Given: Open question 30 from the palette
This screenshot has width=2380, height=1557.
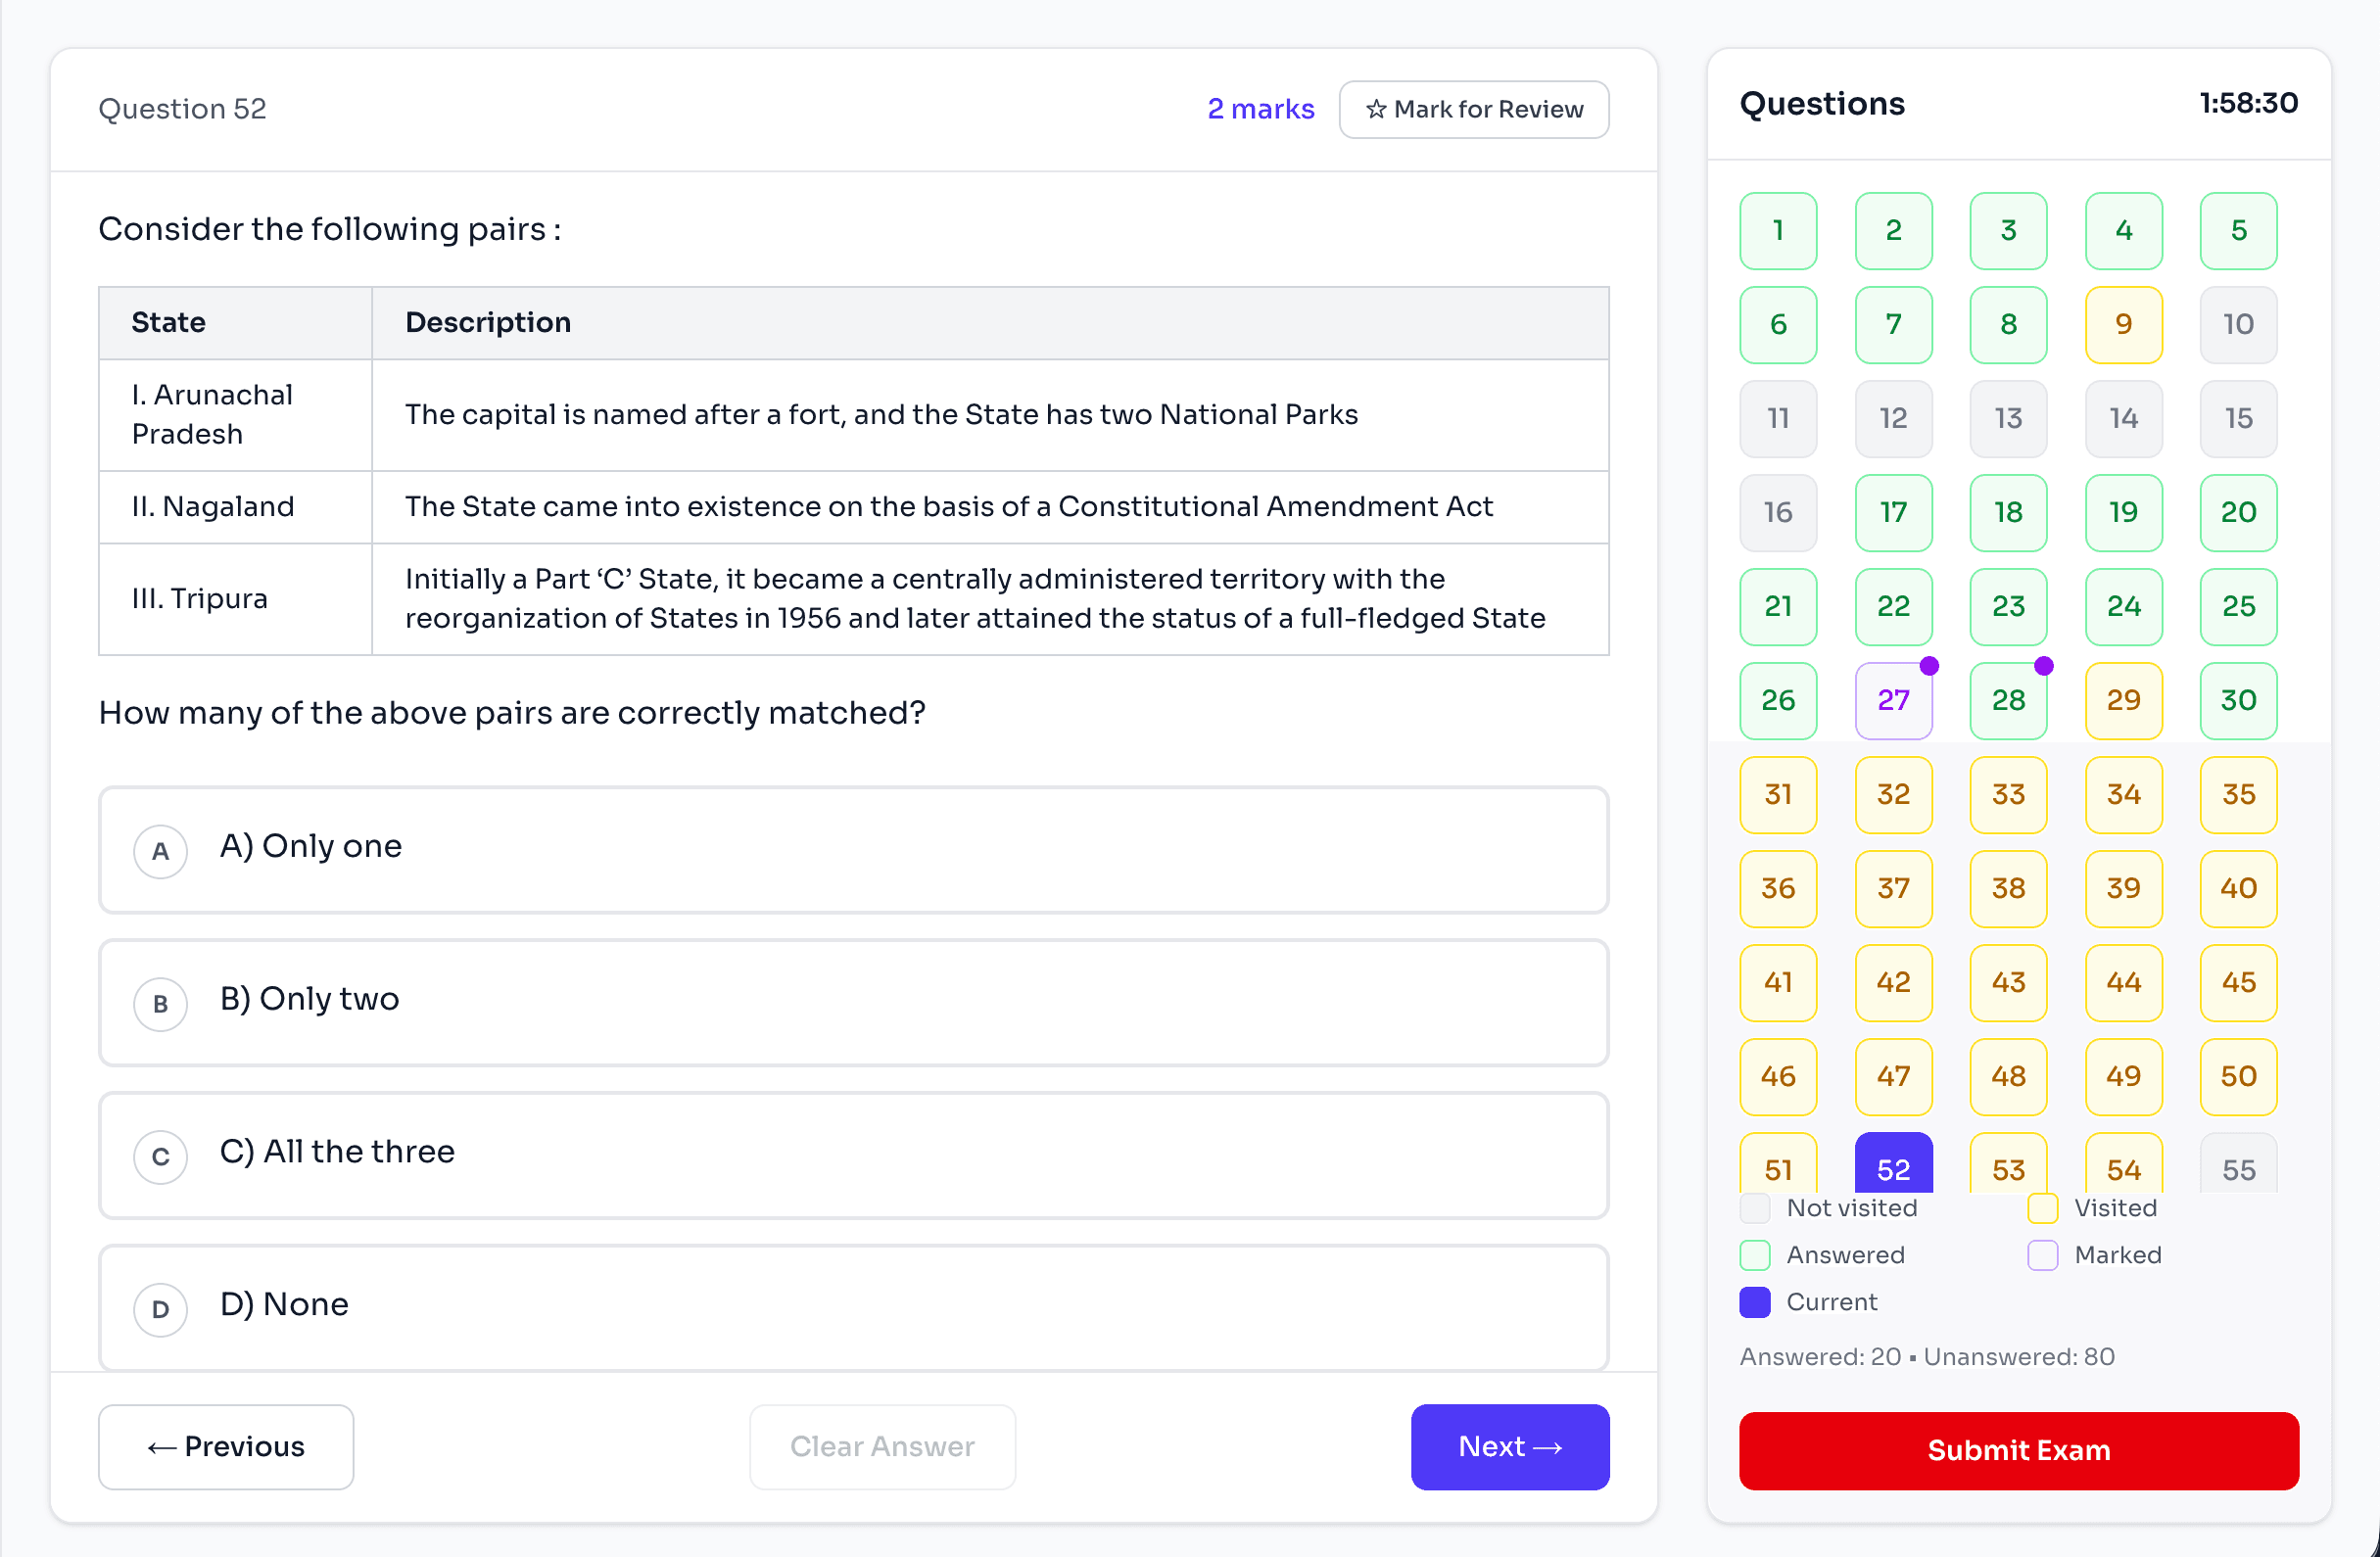Looking at the screenshot, I should click(2238, 700).
